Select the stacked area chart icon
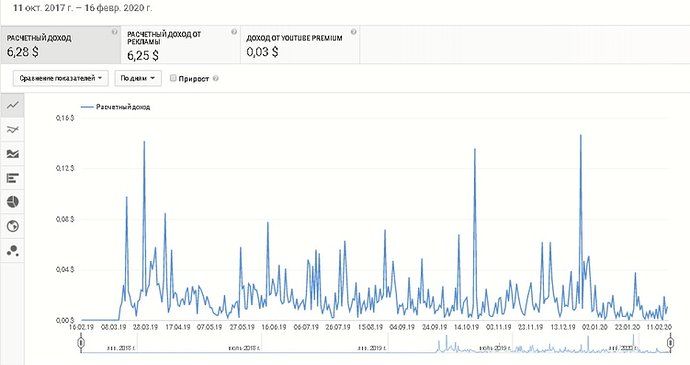This screenshot has width=690, height=365. (13, 154)
